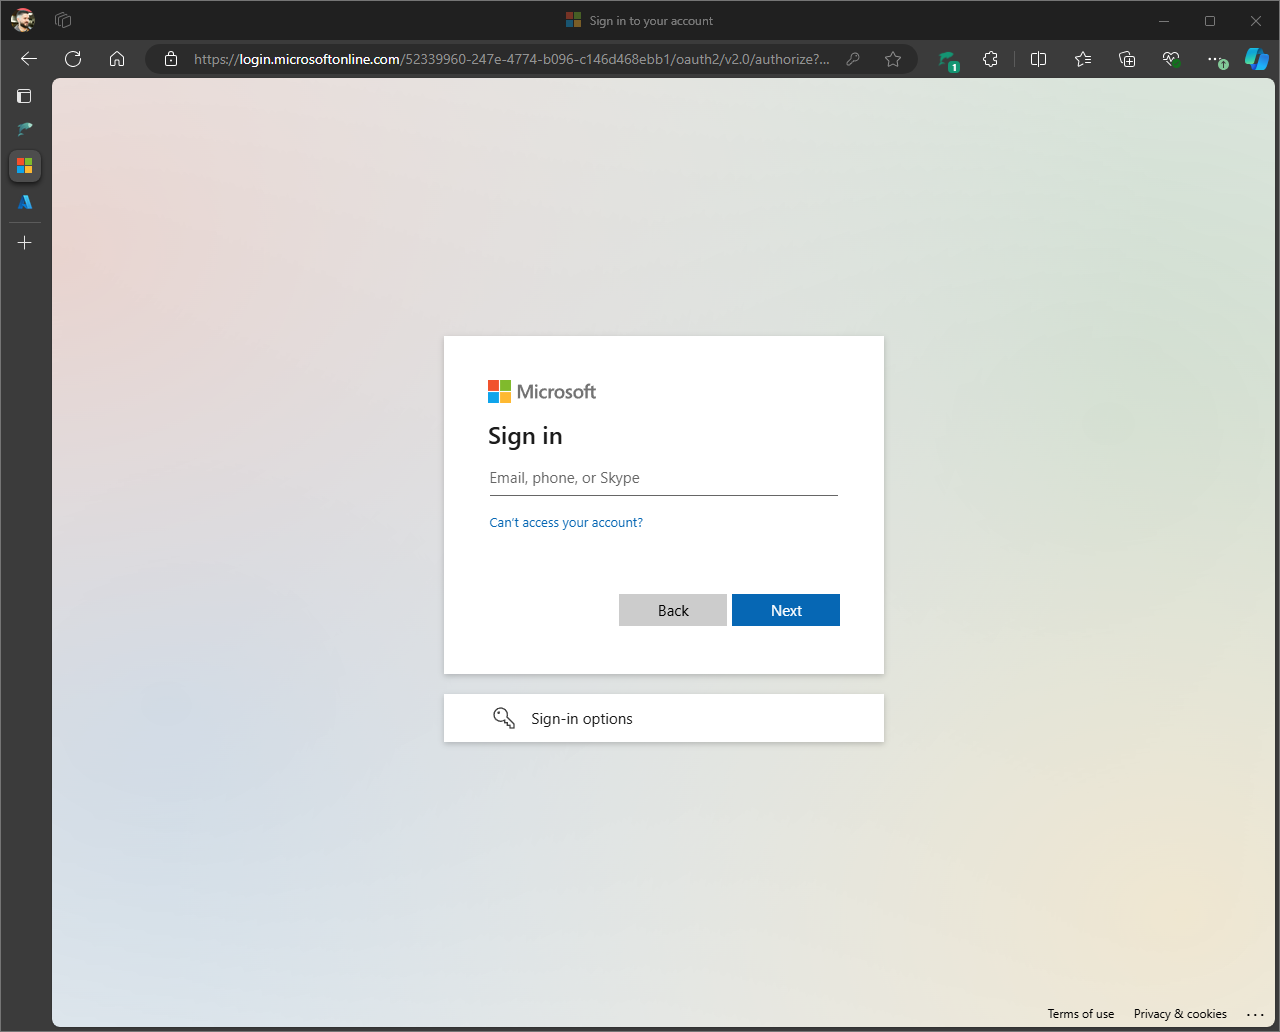This screenshot has width=1280, height=1032.
Task: View site information lock icon
Action: click(171, 59)
